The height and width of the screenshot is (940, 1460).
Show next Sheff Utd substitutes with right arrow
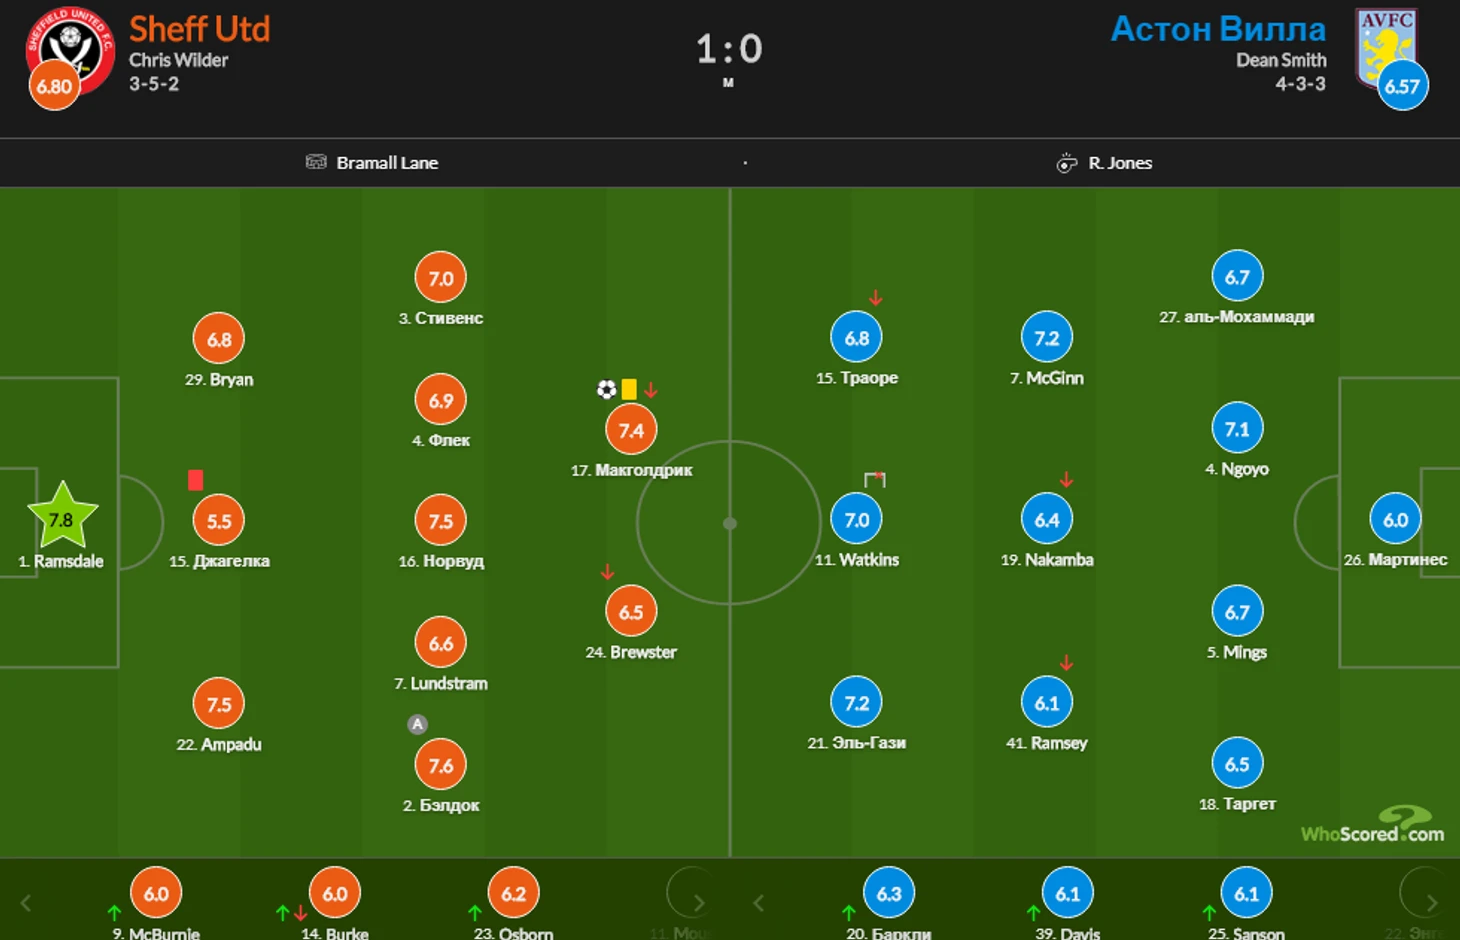tap(699, 903)
